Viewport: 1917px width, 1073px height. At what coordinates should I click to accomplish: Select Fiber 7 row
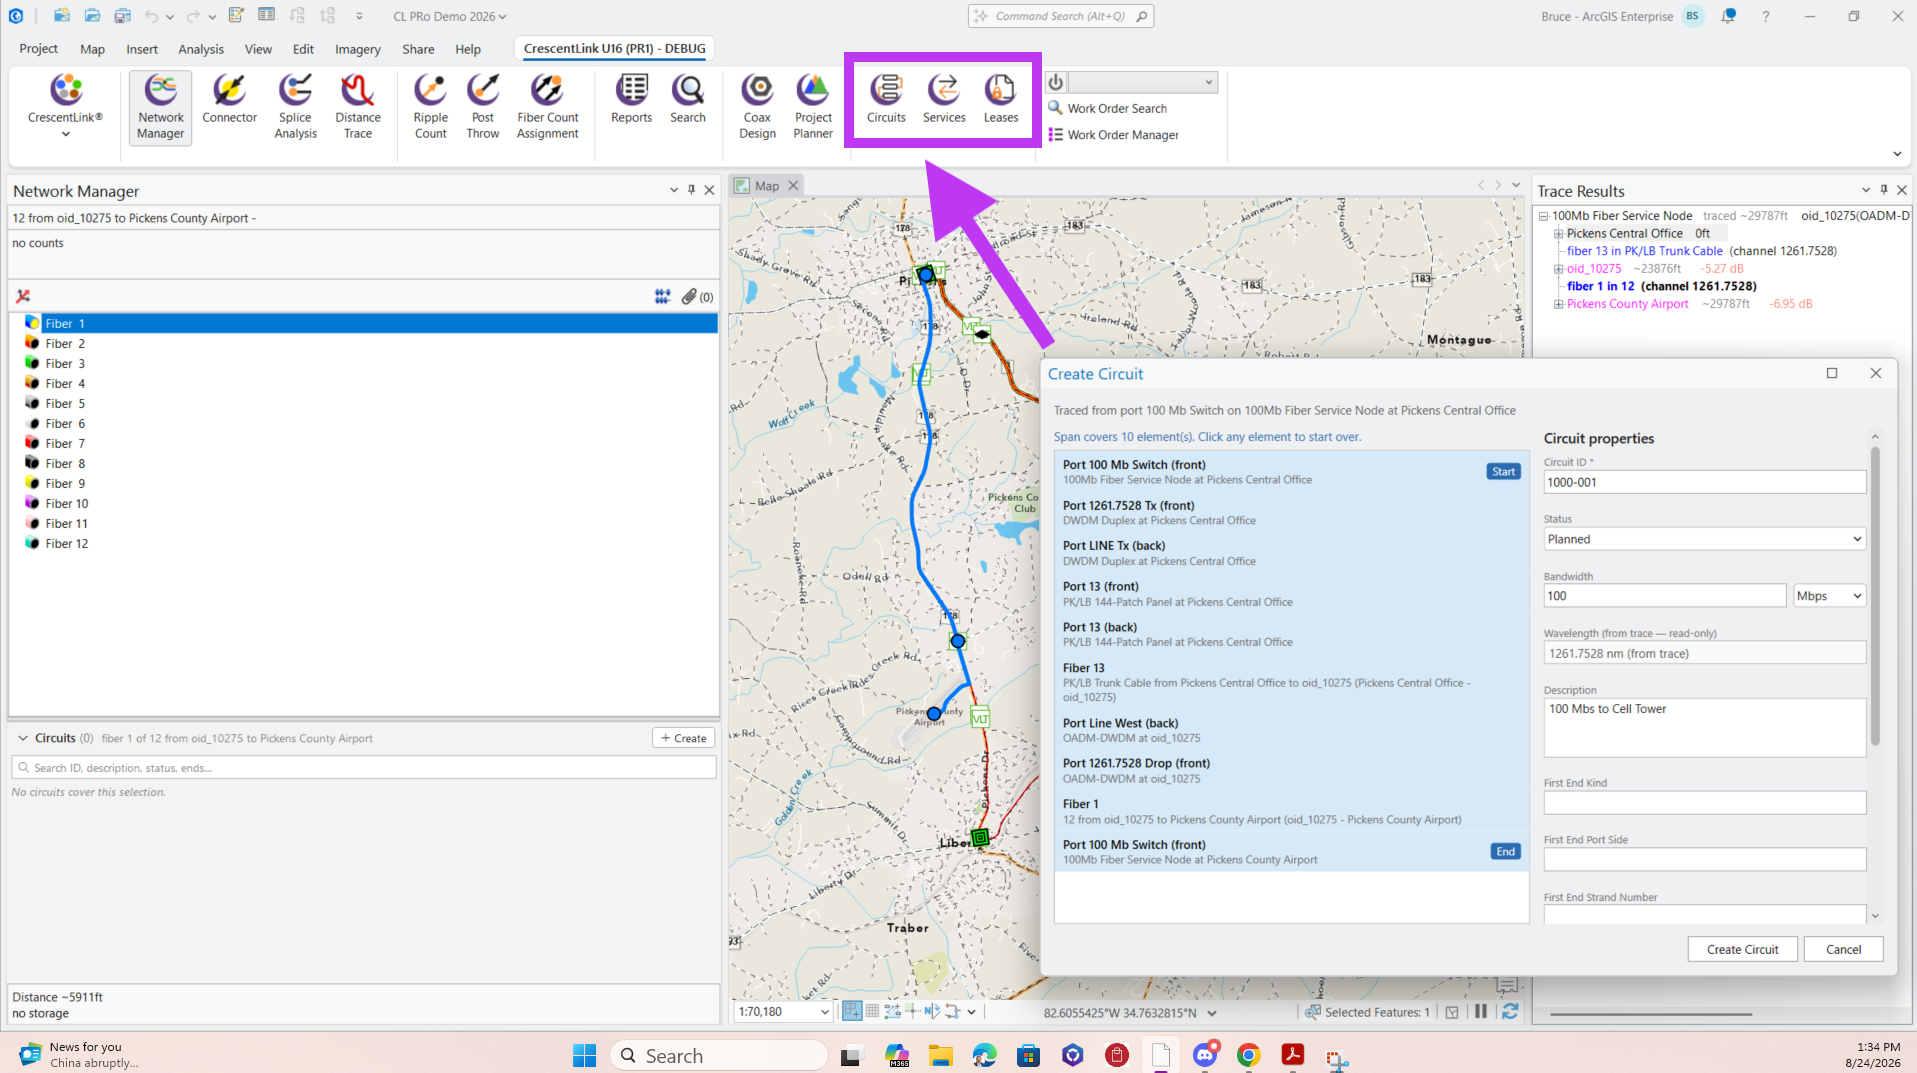click(x=364, y=443)
